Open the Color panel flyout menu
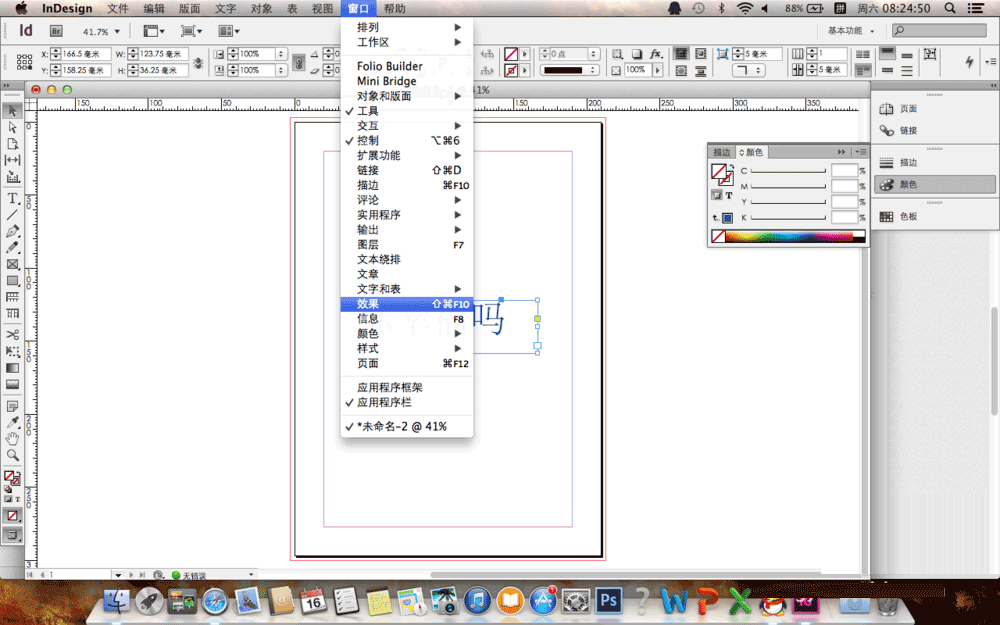 click(x=860, y=152)
